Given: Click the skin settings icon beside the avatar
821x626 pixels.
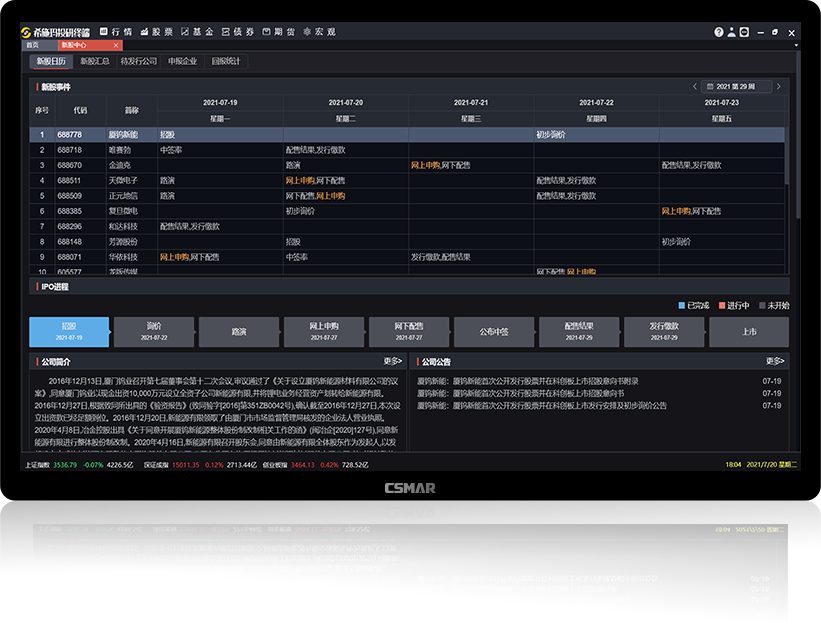Looking at the screenshot, I should (x=744, y=32).
